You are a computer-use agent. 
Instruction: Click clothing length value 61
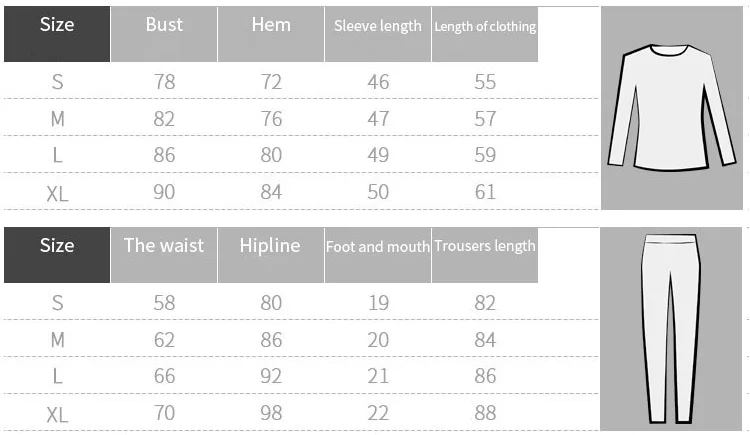coord(485,192)
